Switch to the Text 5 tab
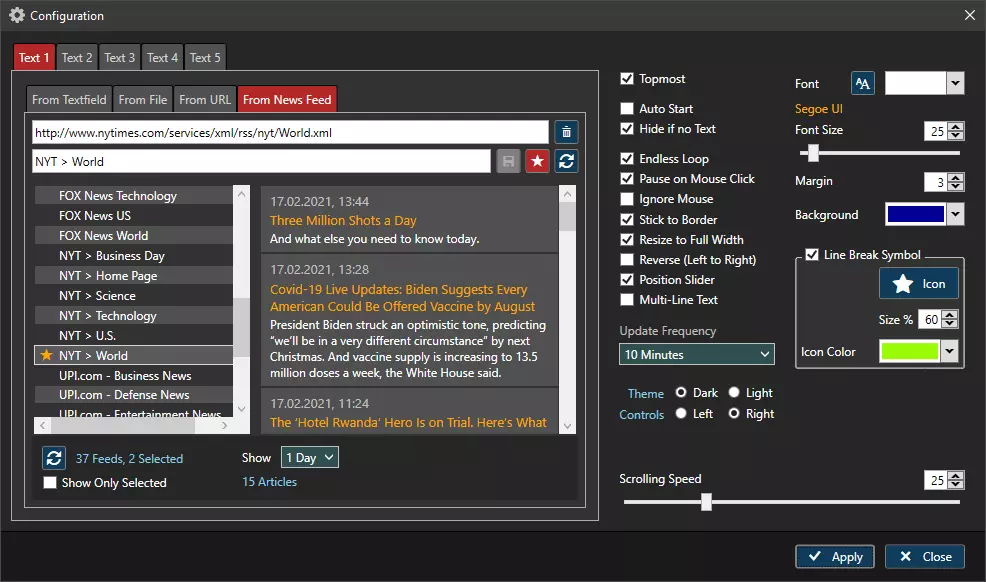Viewport: 986px width, 582px height. [x=205, y=58]
